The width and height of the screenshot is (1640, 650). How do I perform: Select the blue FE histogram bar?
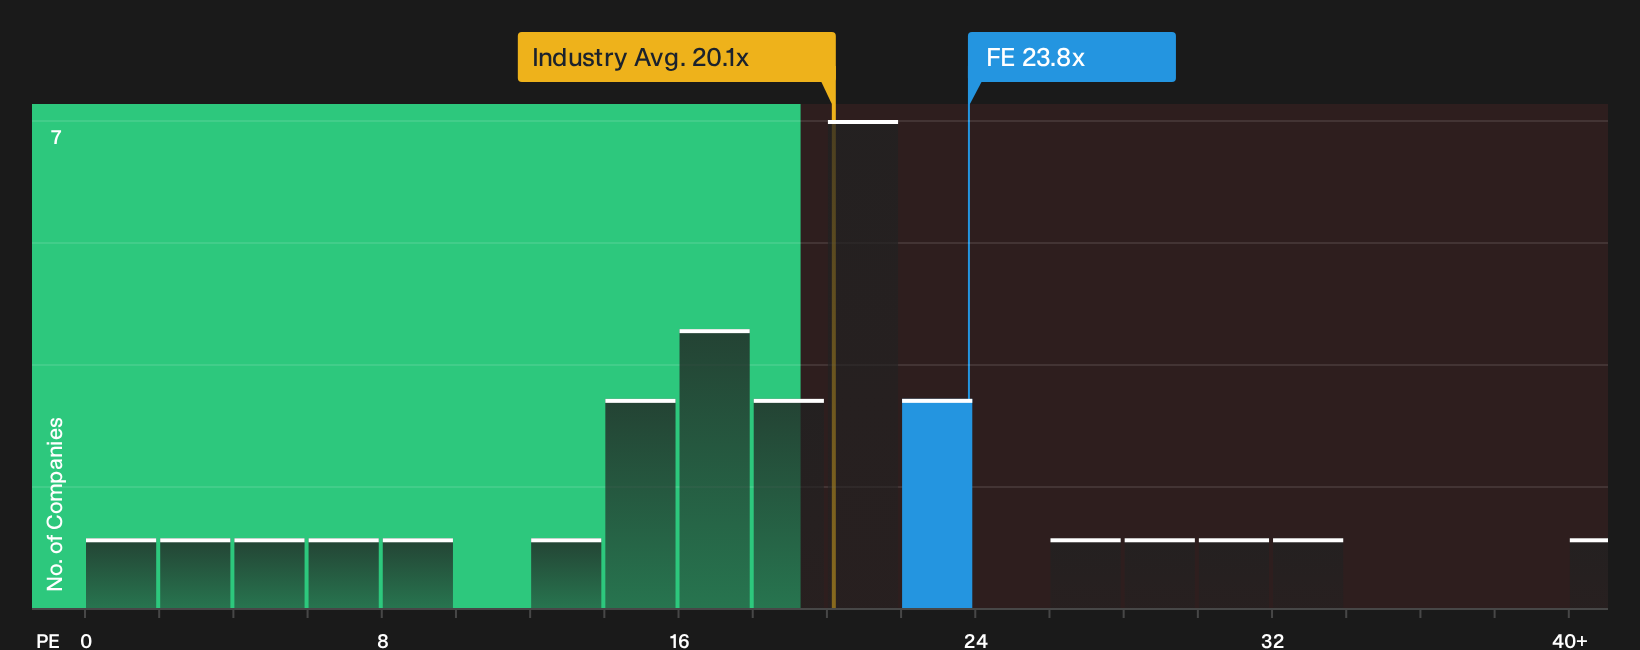coord(937,504)
